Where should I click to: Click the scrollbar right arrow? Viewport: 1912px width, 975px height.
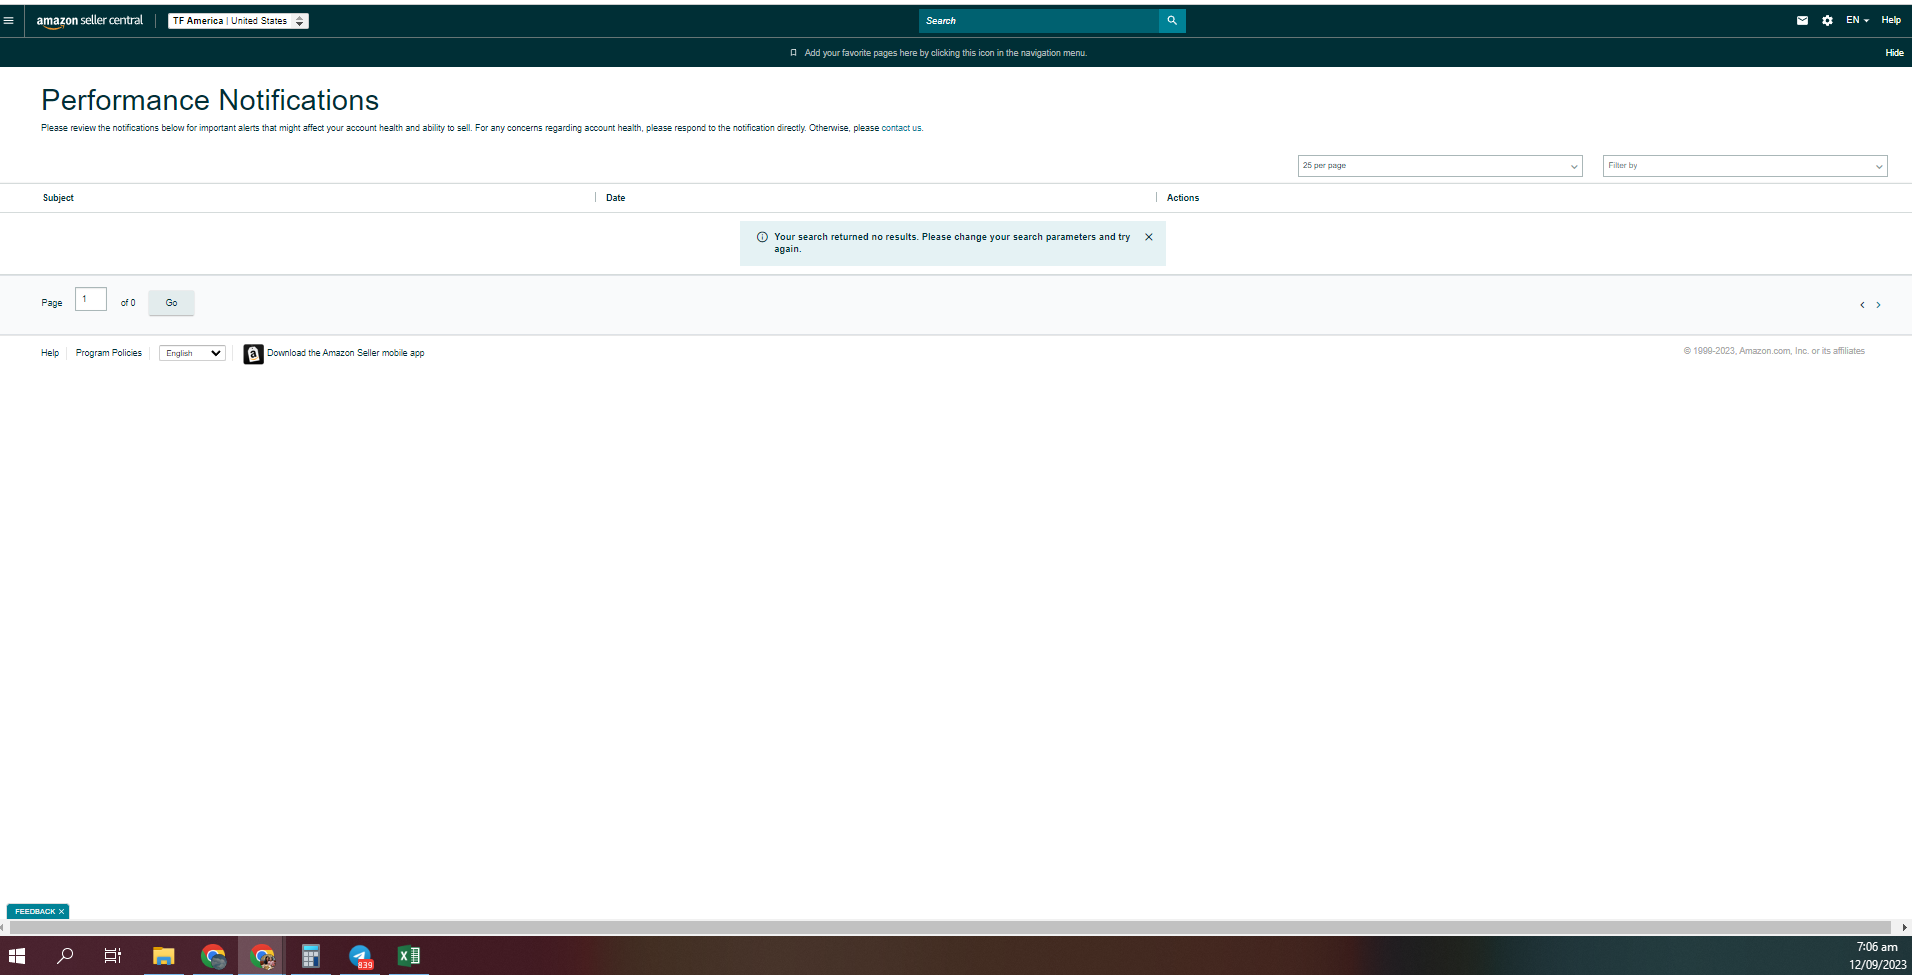[x=1904, y=928]
